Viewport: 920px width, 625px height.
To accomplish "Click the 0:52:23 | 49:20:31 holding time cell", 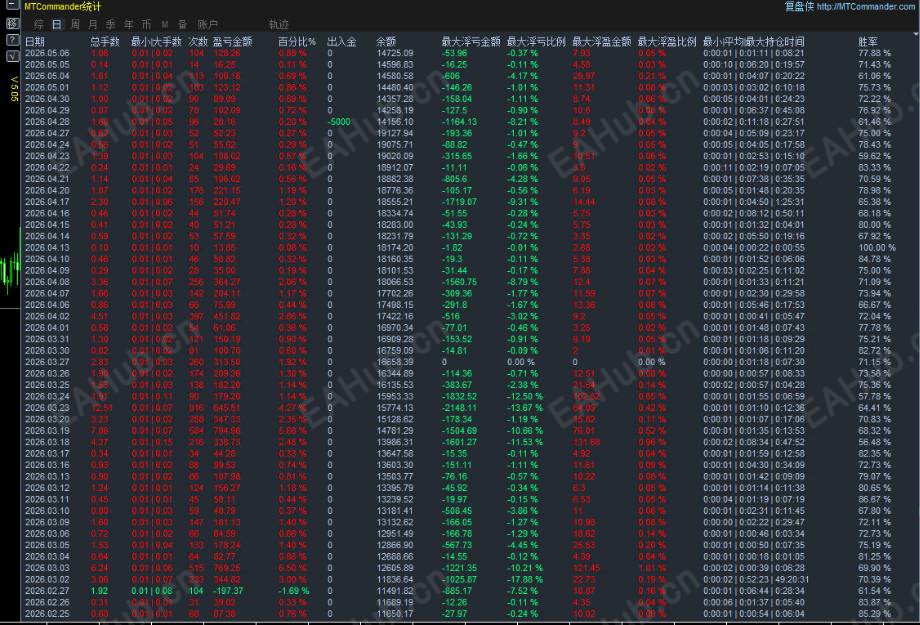I will tap(756, 579).
